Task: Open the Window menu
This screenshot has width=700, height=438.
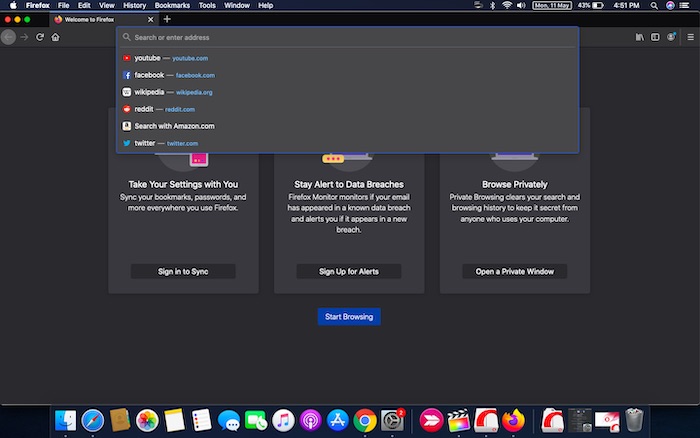Action: point(237,5)
